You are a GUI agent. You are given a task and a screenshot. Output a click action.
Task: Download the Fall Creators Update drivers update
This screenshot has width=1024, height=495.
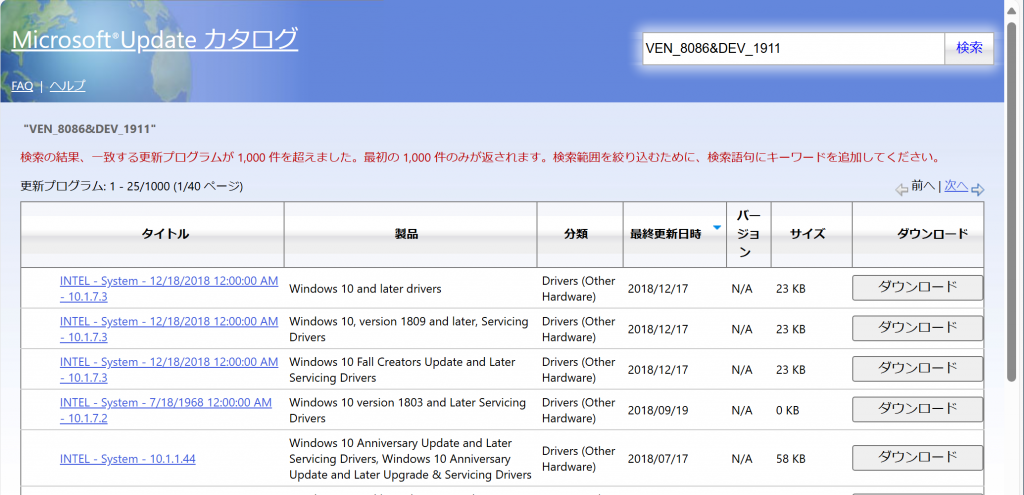(918, 368)
